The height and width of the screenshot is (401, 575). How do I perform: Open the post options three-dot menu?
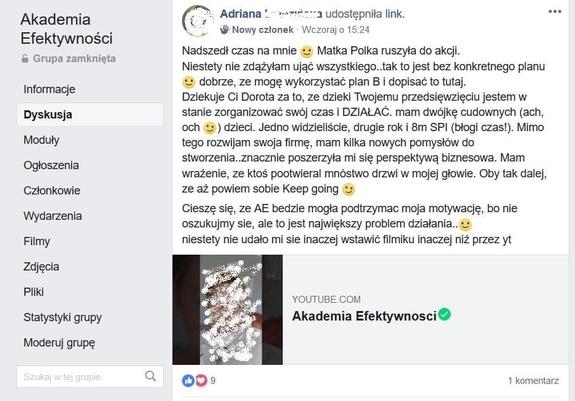(x=555, y=12)
